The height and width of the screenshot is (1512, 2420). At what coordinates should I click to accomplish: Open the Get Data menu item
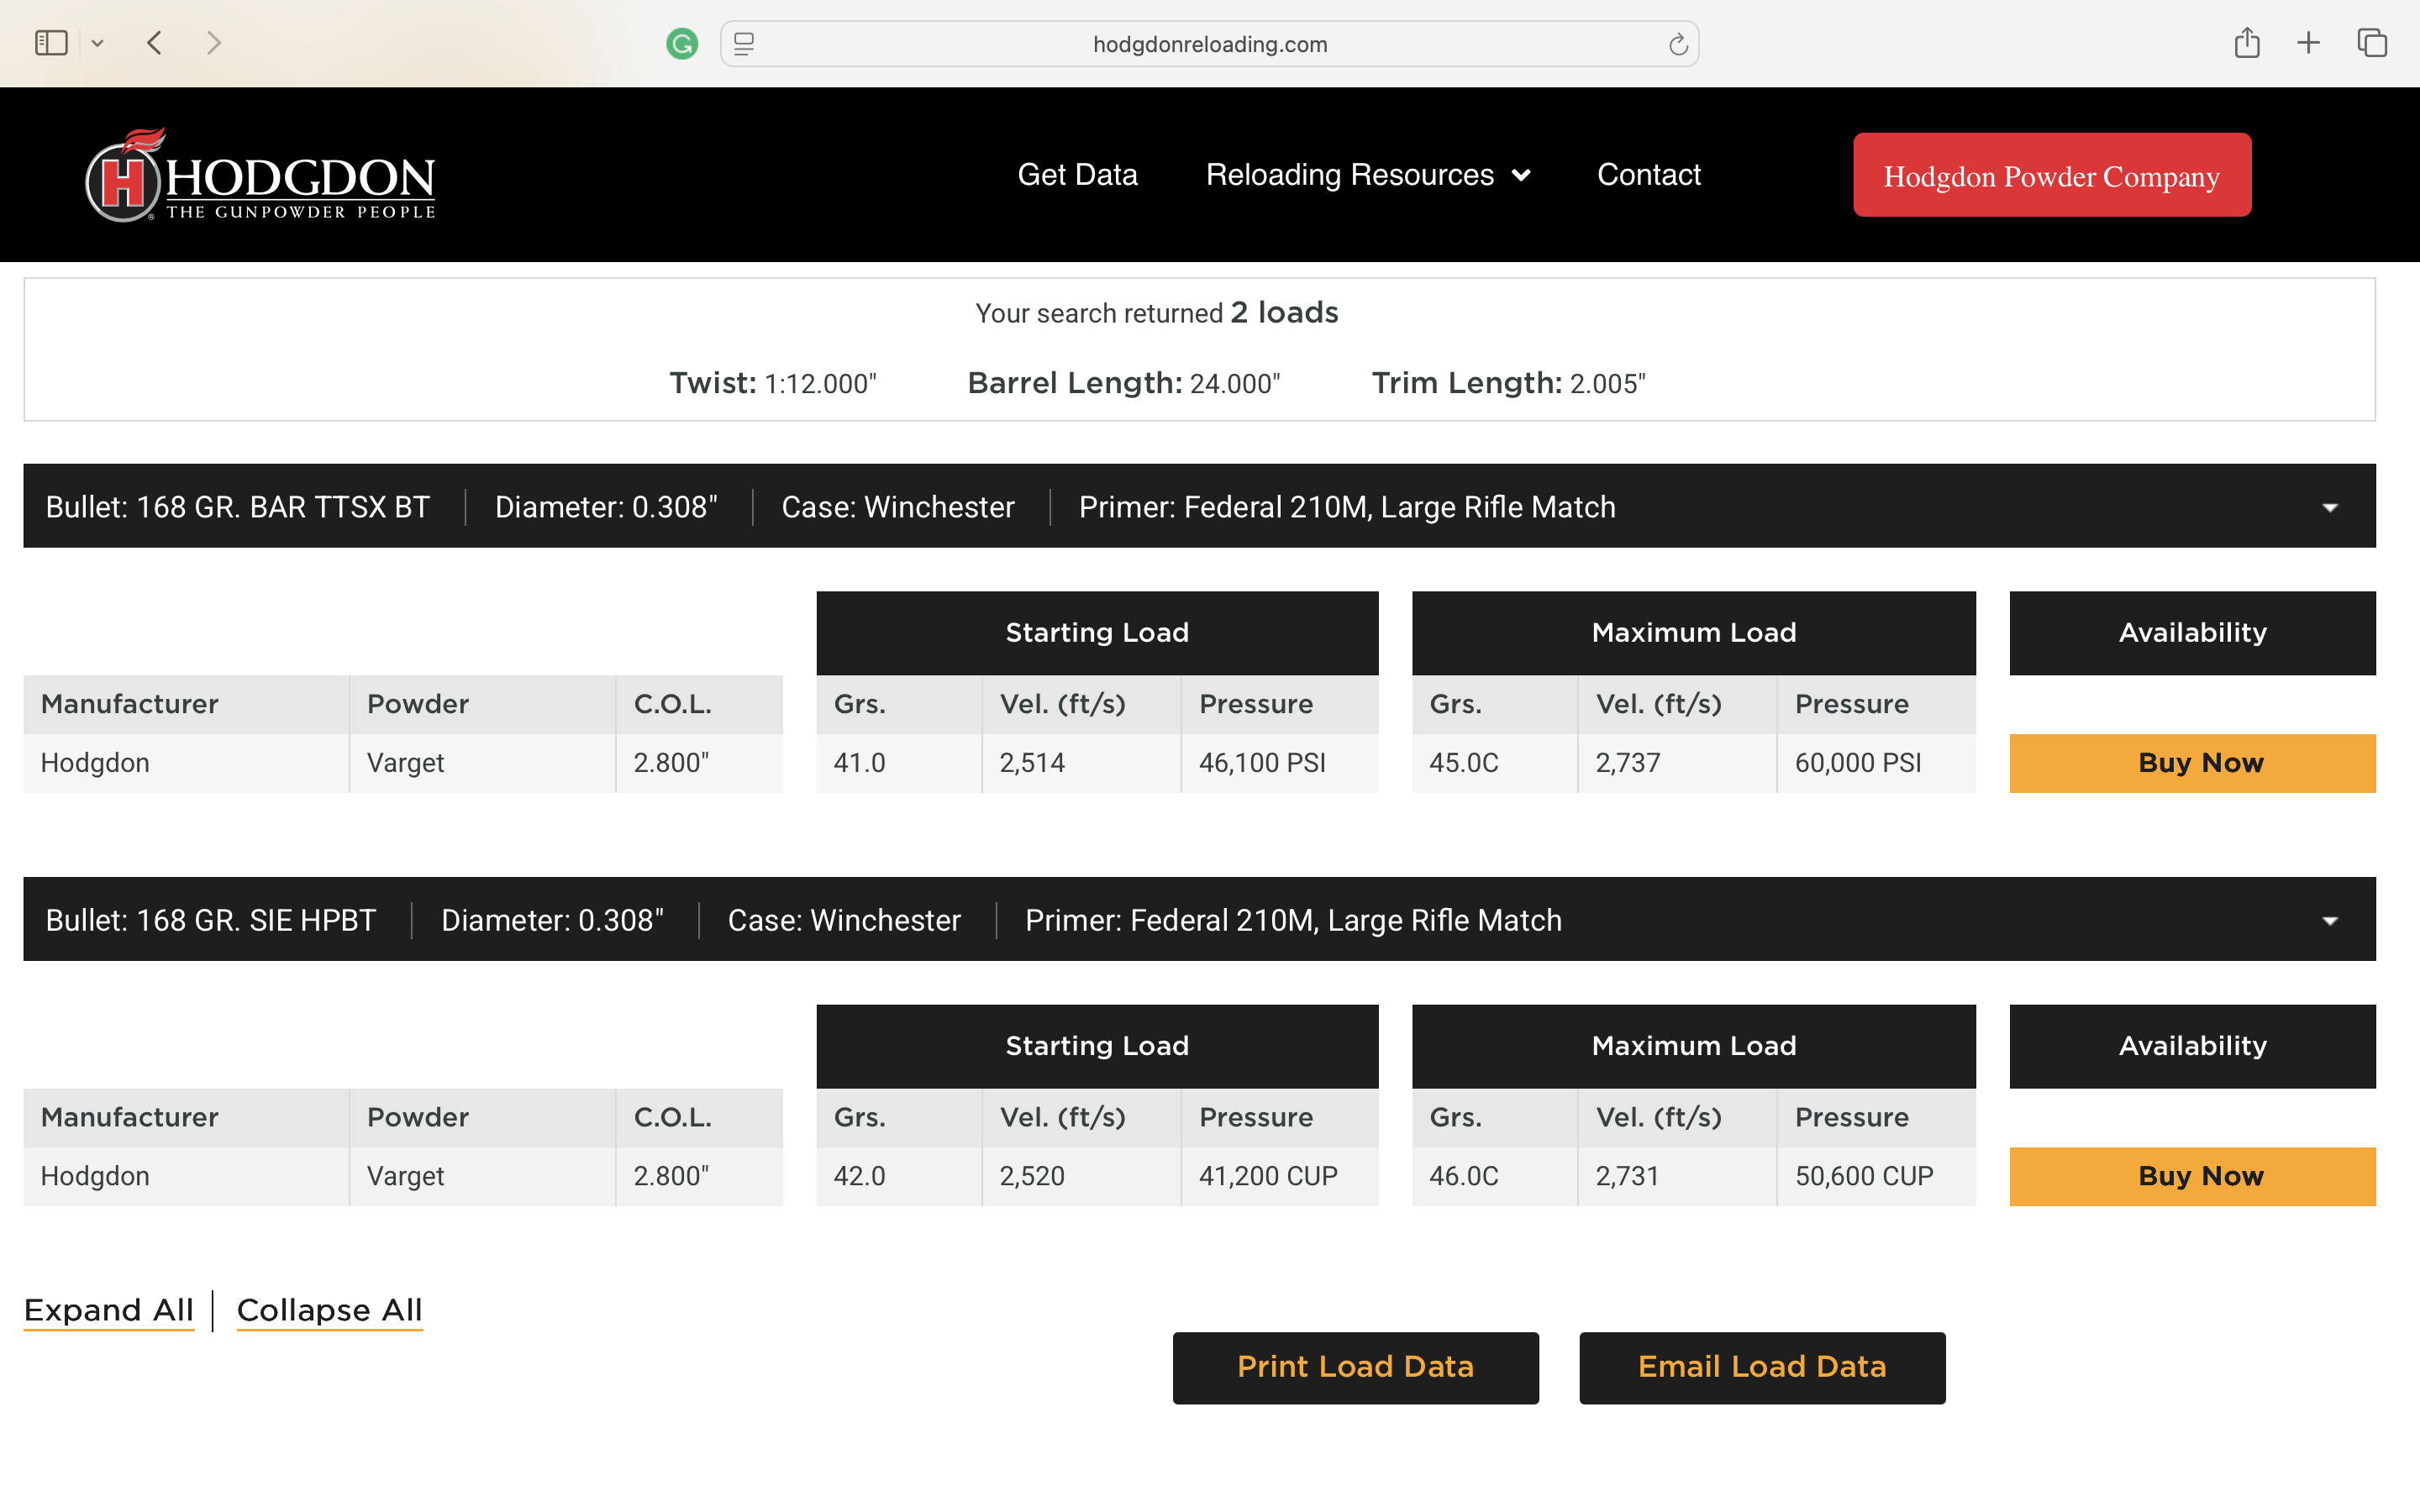(1077, 175)
